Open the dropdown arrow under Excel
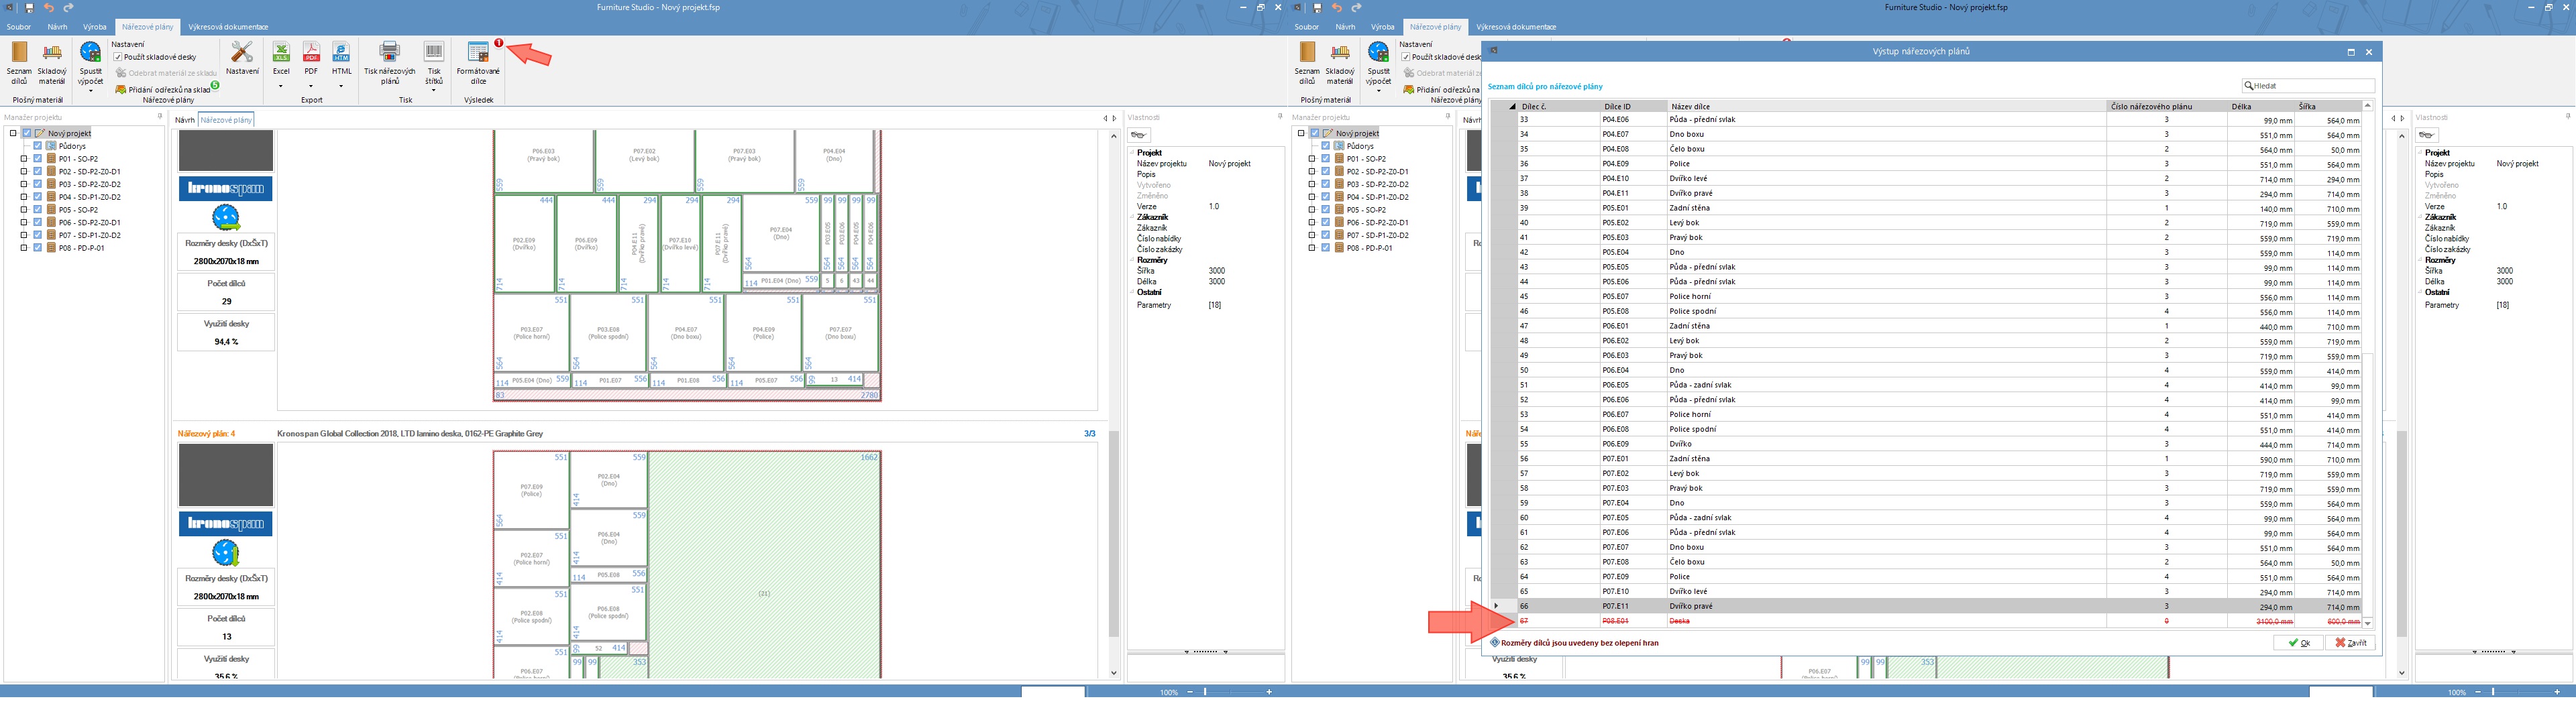Screen dimensions: 2576x724 pos(281,86)
